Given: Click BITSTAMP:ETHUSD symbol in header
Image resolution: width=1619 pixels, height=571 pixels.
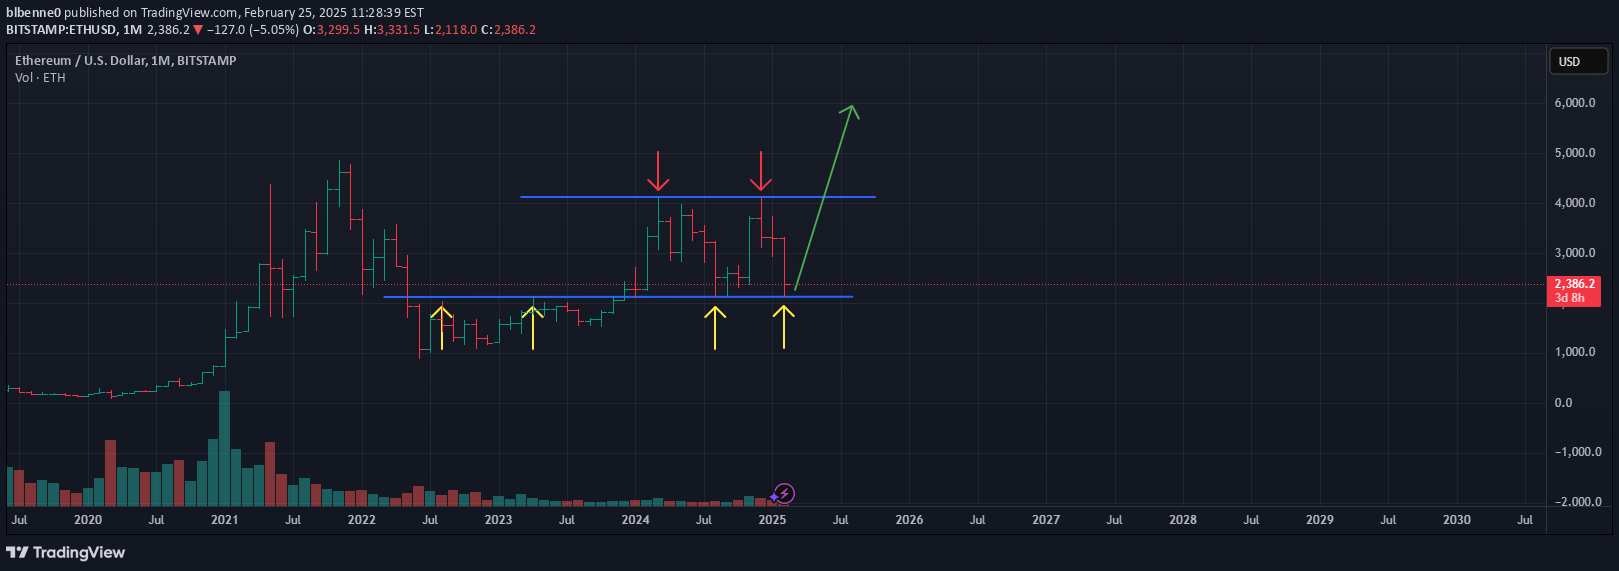Looking at the screenshot, I should click(x=60, y=30).
